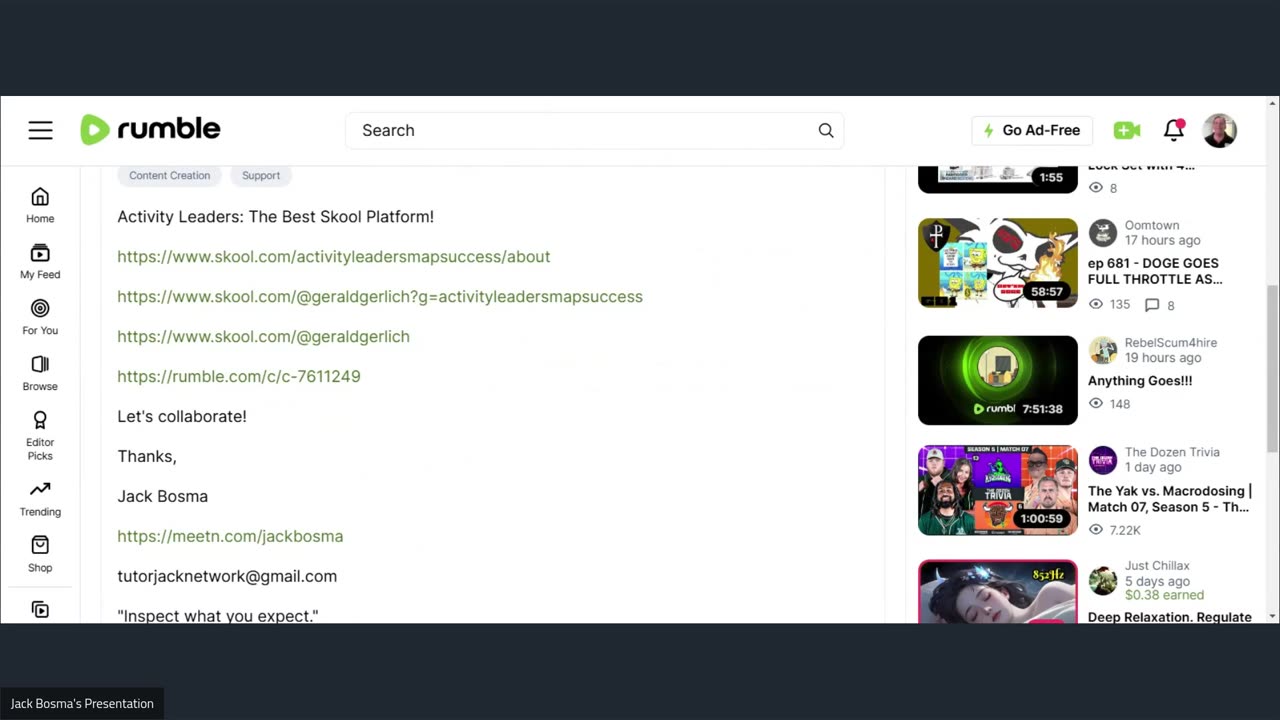Click Oomtown channel avatar
Viewport: 1280px width, 720px height.
(1103, 233)
